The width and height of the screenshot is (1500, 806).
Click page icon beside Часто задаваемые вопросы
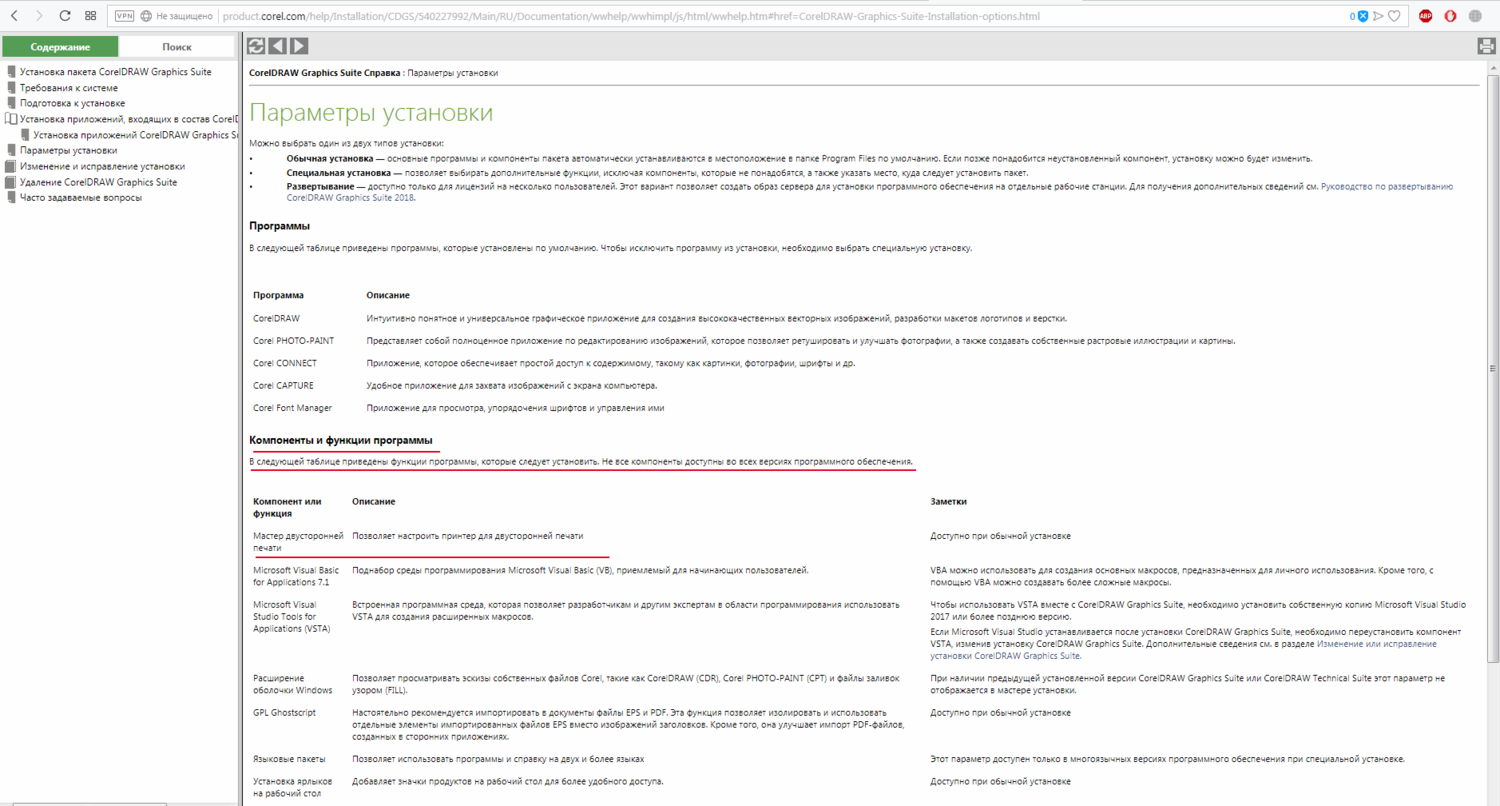pos(11,197)
